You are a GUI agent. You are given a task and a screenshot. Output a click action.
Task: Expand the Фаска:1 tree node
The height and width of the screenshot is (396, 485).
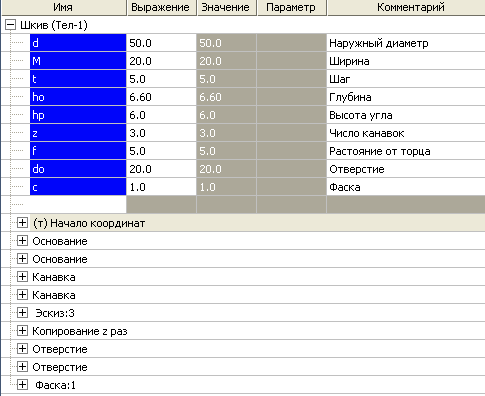point(22,385)
